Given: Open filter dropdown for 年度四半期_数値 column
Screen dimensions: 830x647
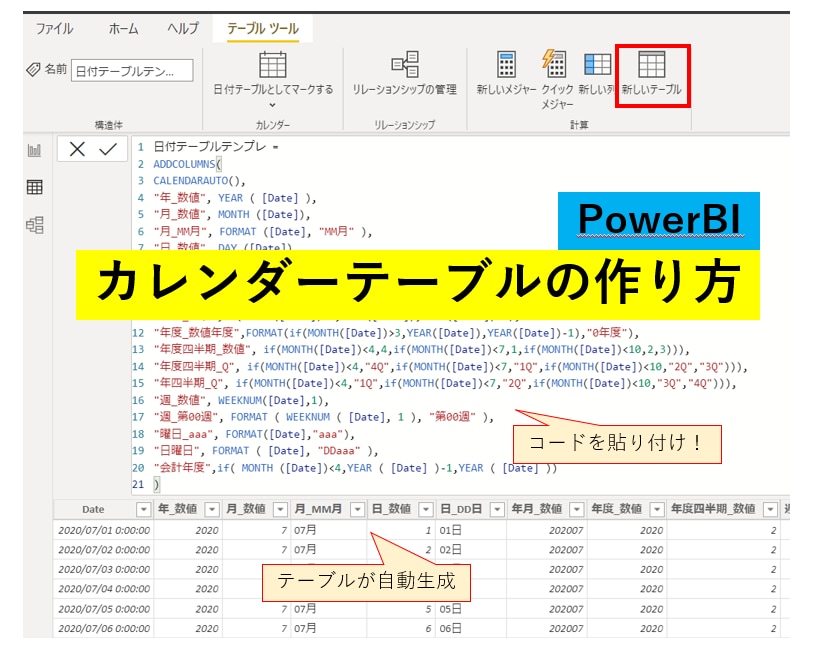Looking at the screenshot, I should 770,509.
